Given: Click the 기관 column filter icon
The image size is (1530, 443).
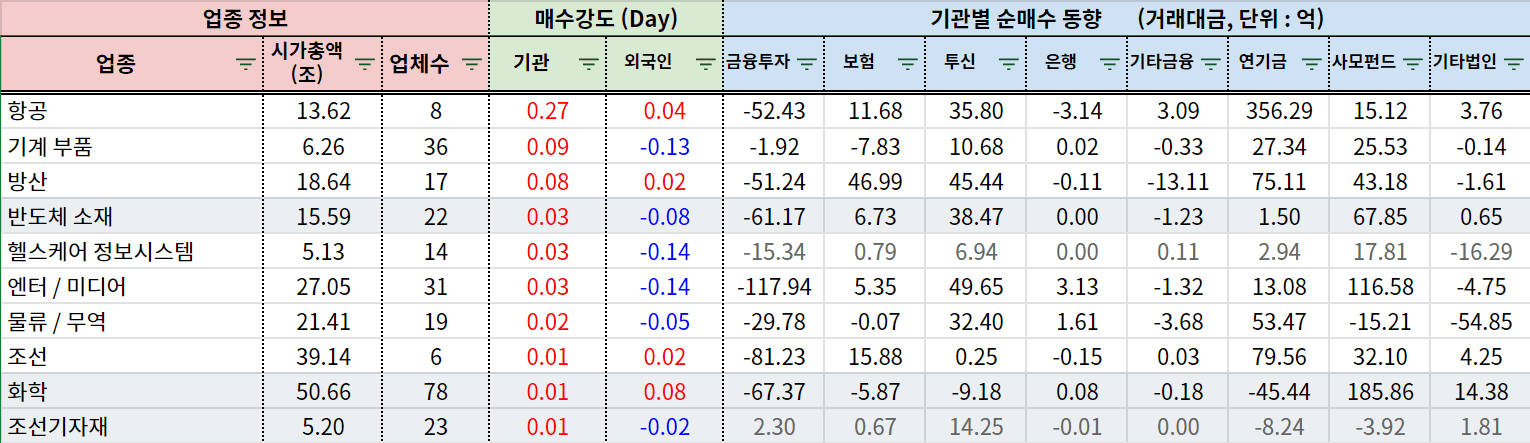Looking at the screenshot, I should (589, 64).
